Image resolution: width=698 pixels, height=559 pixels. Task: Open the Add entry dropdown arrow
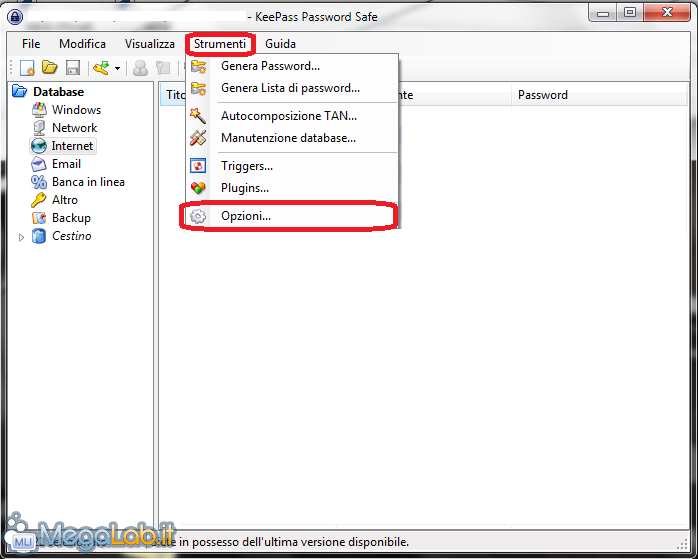pyautogui.click(x=118, y=68)
